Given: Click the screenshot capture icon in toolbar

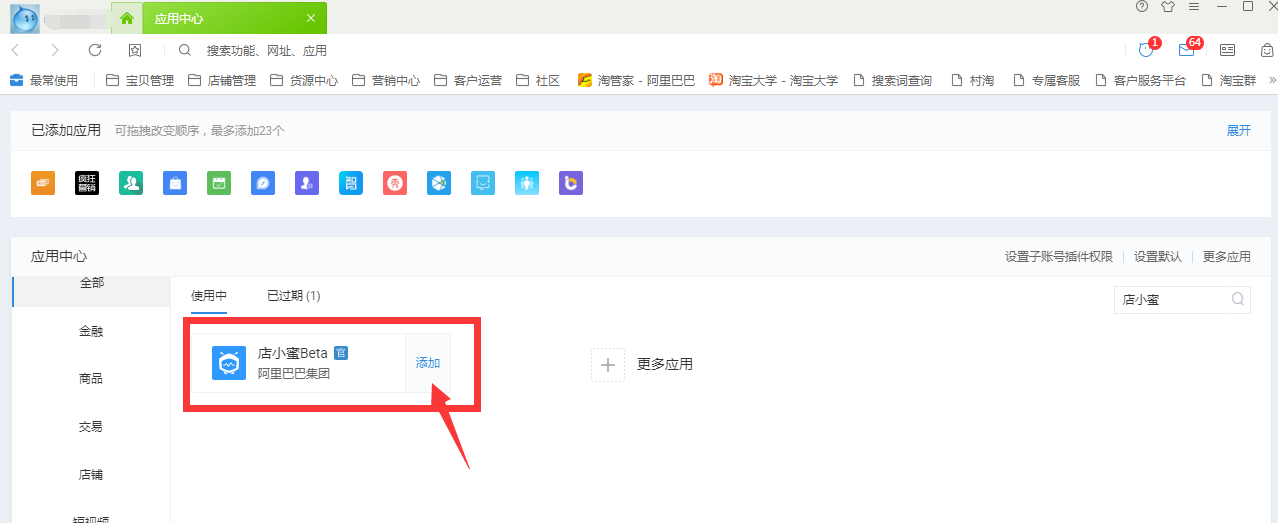Looking at the screenshot, I should [x=135, y=50].
